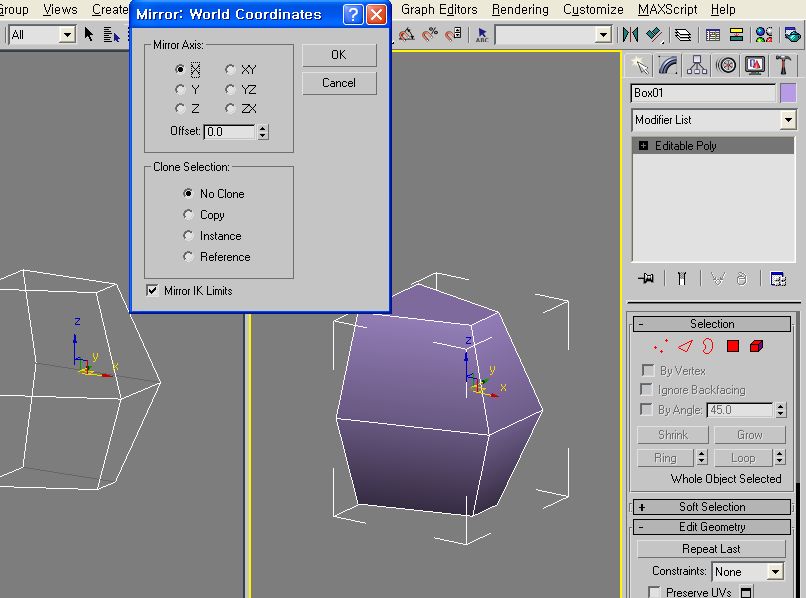The height and width of the screenshot is (598, 806).
Task: Open the MAXScript menu
Action: (667, 9)
